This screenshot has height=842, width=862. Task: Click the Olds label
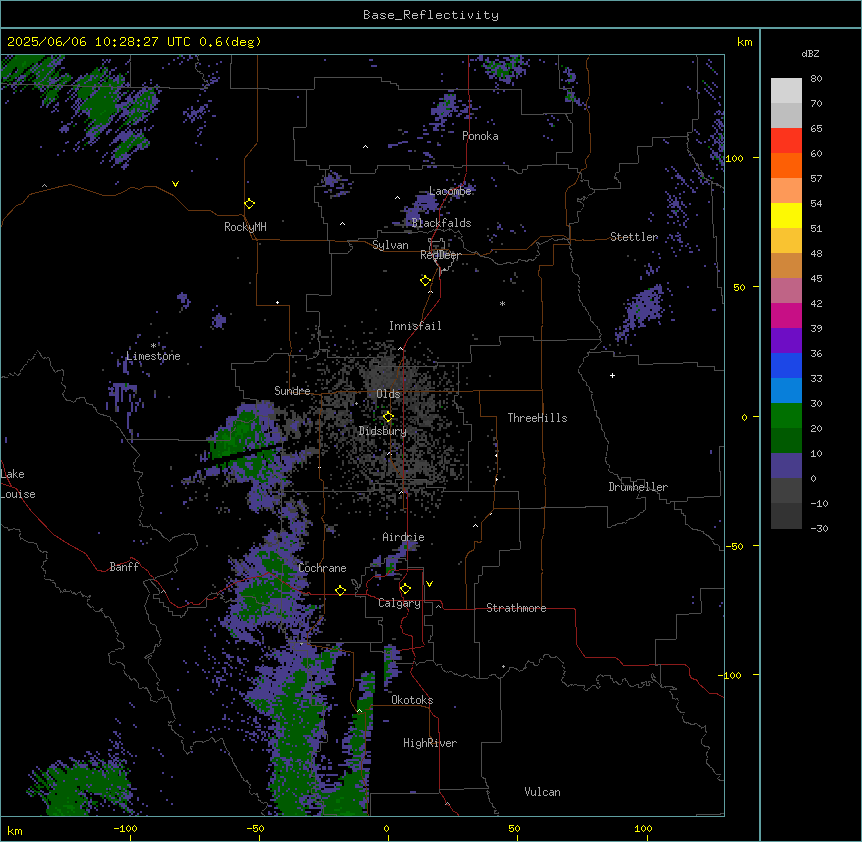pyautogui.click(x=388, y=394)
